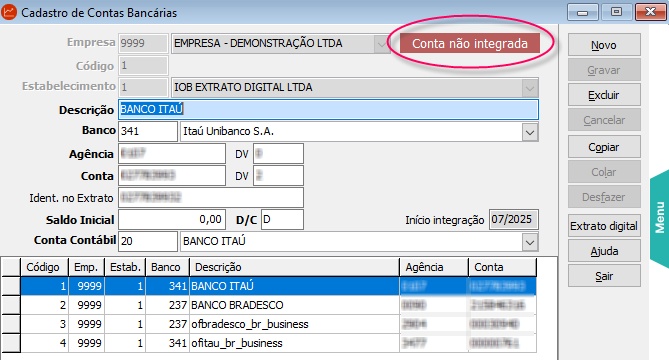The width and height of the screenshot is (669, 360).
Task: Click the Cancelar button
Action: tap(604, 120)
